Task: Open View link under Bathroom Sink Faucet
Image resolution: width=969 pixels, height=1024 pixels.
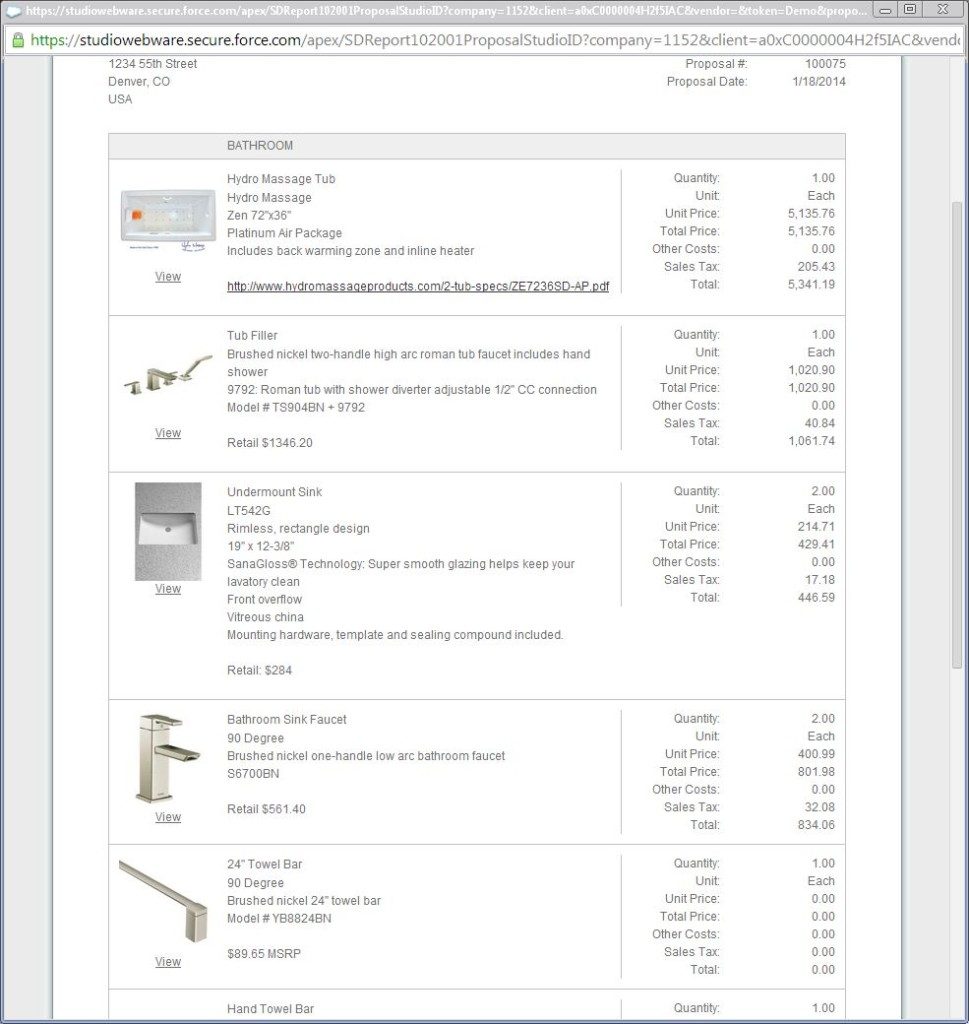Action: 168,817
